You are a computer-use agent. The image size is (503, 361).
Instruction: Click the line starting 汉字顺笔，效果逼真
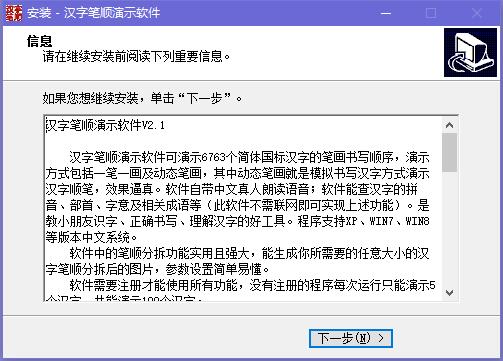pyautogui.click(x=232, y=189)
